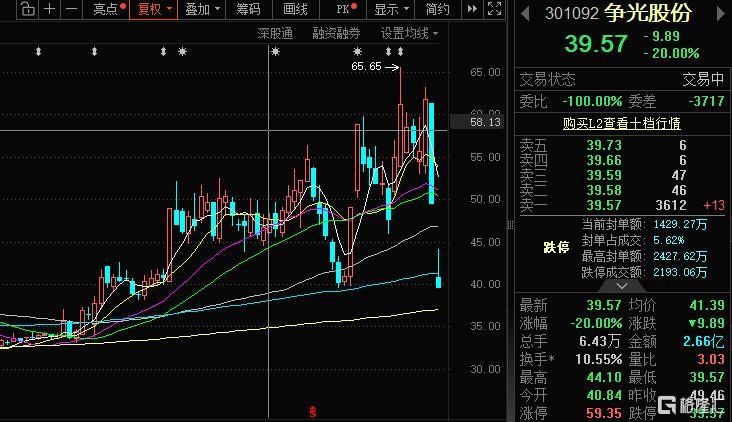Click 当前封单额 value 1429.27万
The height and width of the screenshot is (422, 732).
pos(680,225)
